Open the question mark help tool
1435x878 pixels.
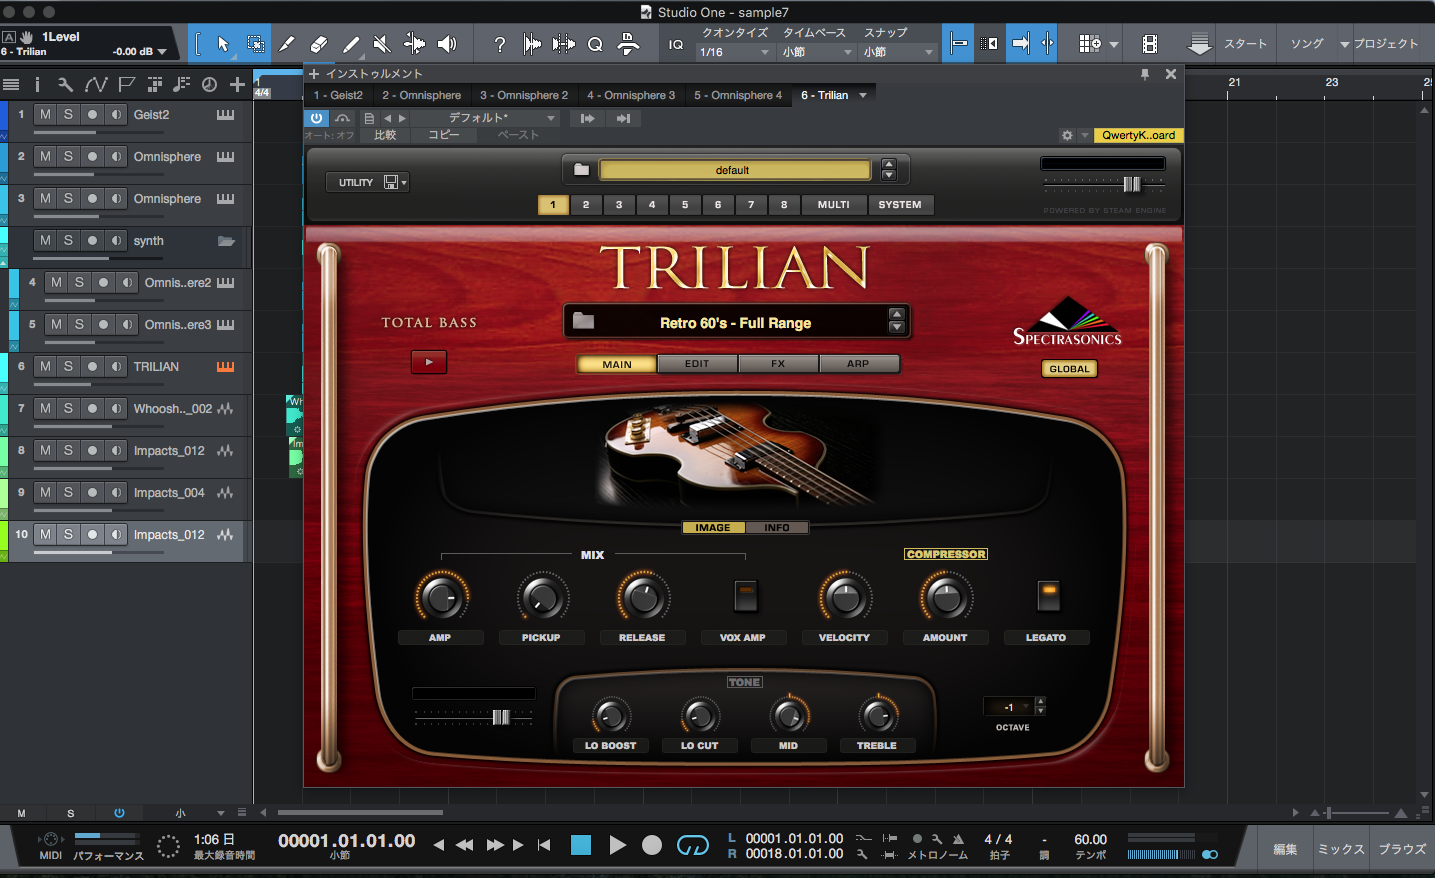point(499,43)
